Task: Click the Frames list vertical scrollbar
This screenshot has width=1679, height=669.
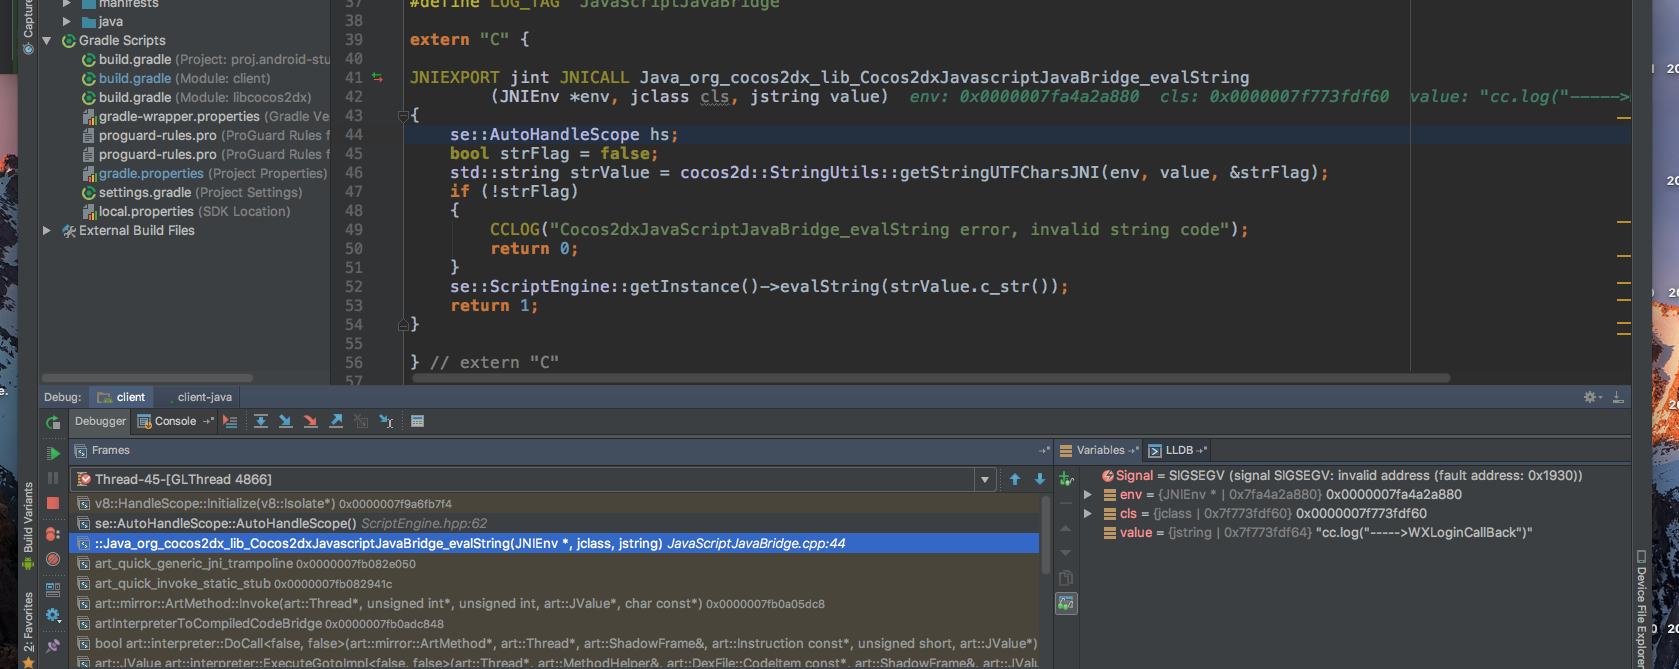Action: (x=1046, y=533)
